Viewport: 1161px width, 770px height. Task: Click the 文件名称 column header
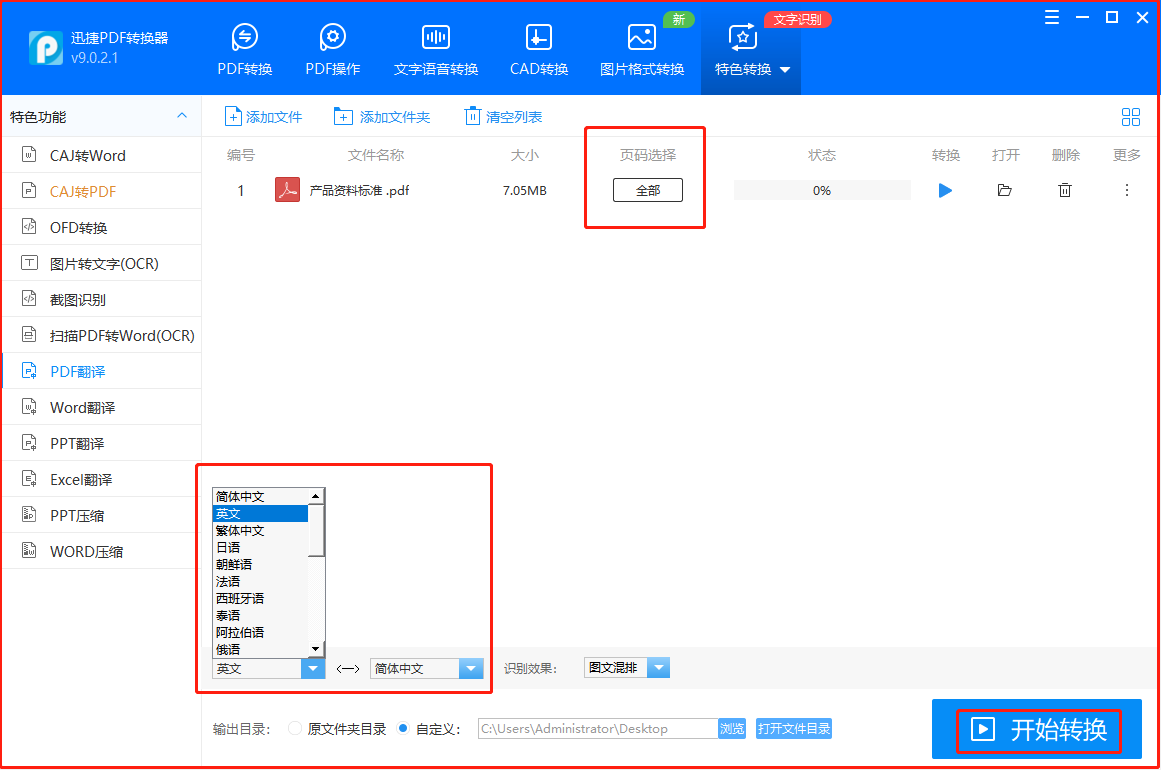375,155
